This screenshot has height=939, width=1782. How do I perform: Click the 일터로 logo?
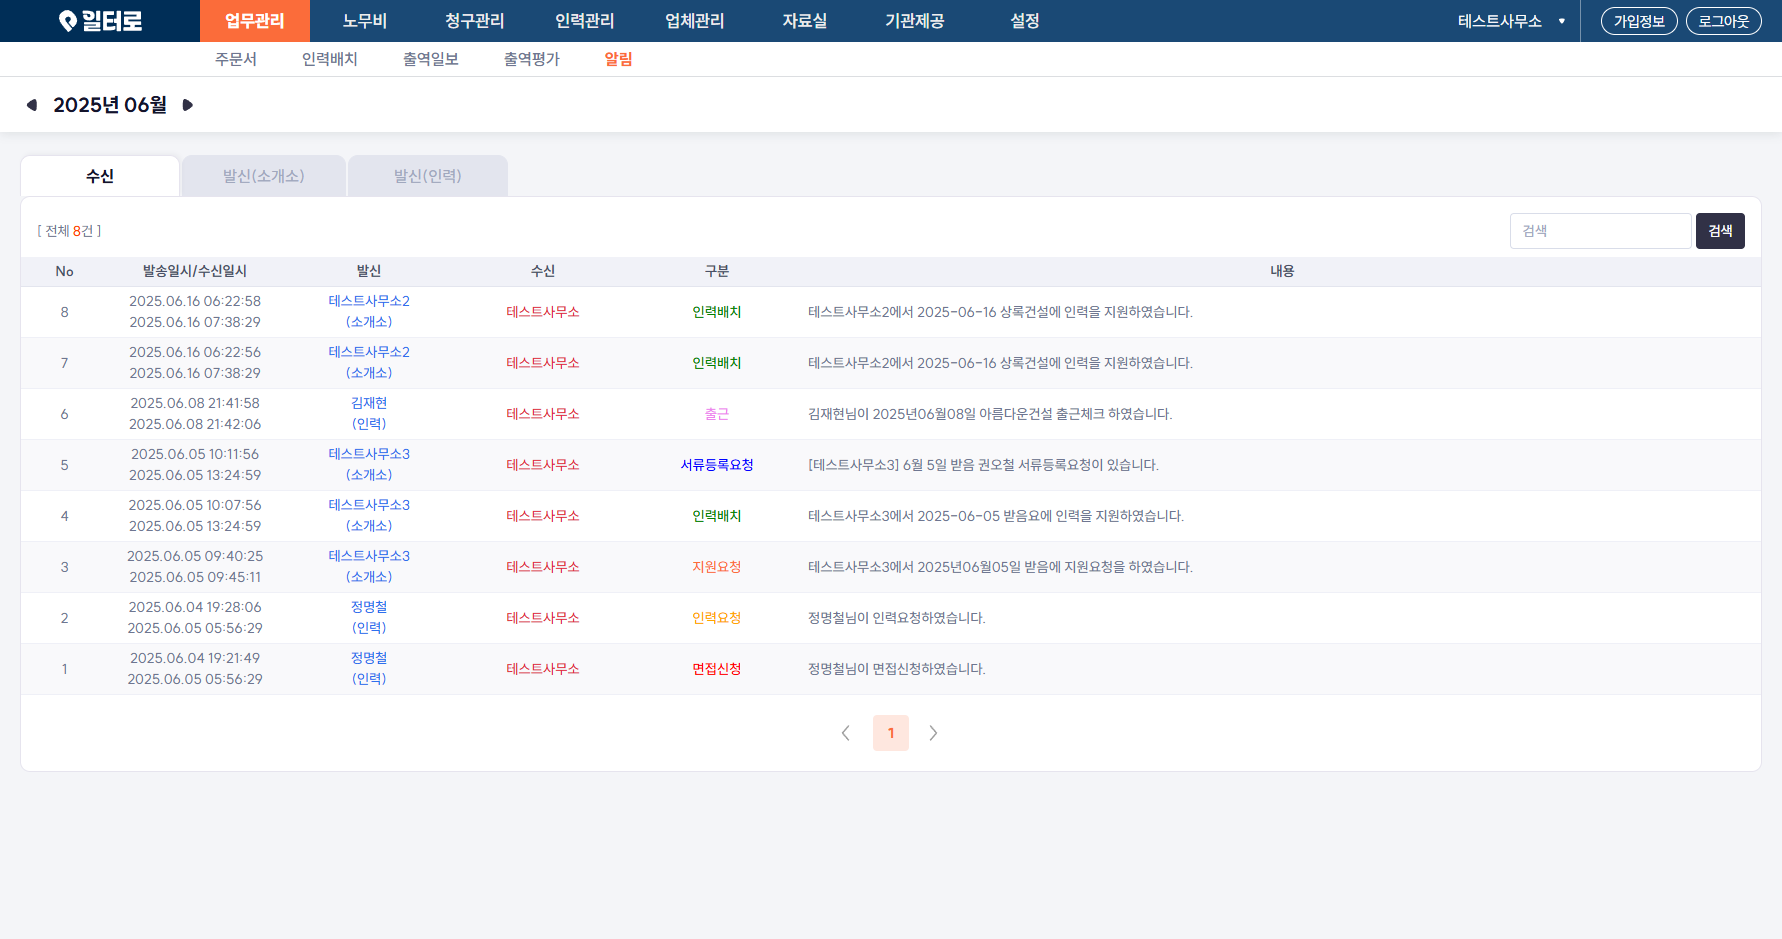pyautogui.click(x=100, y=21)
